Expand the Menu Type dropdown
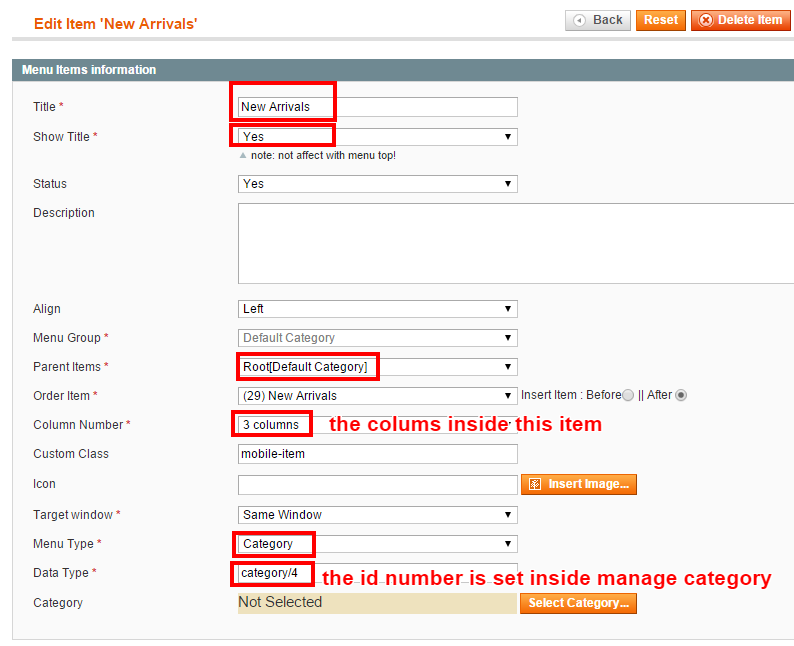The image size is (794, 646). point(377,544)
